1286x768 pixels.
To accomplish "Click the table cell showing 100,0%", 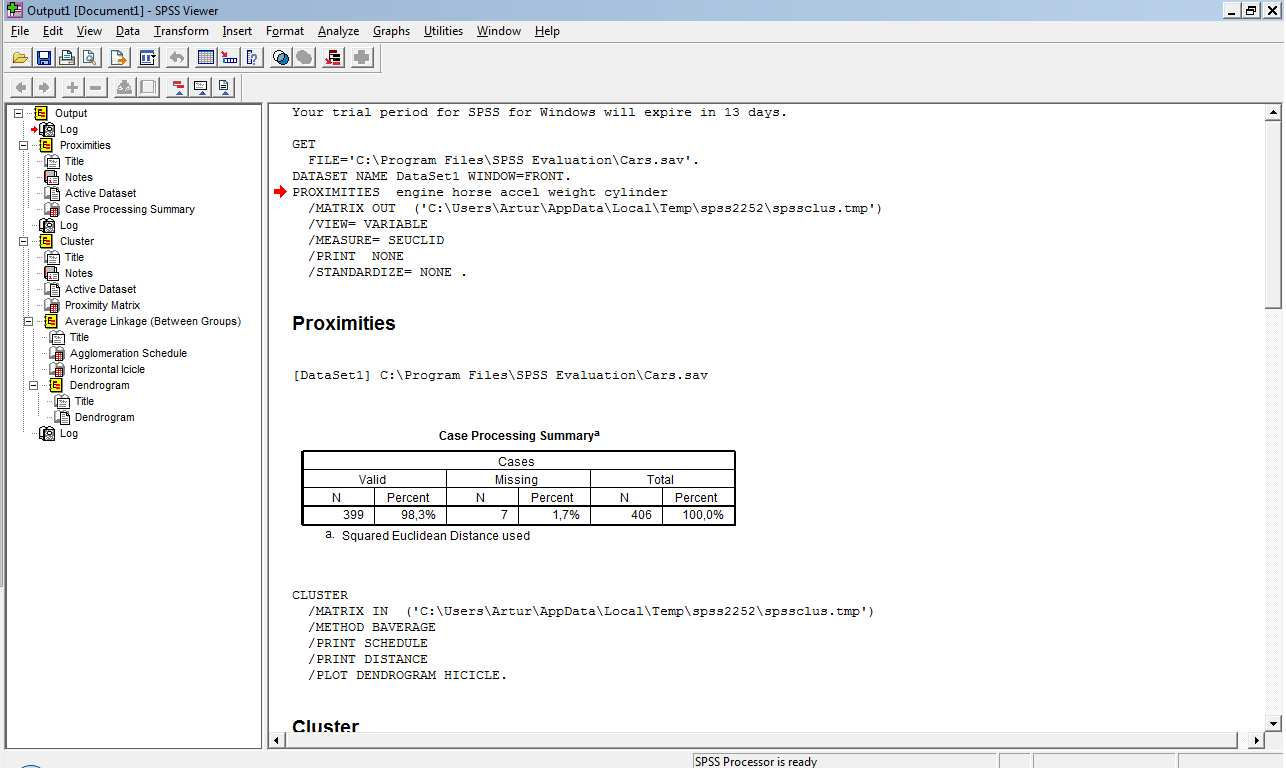I will 698,515.
